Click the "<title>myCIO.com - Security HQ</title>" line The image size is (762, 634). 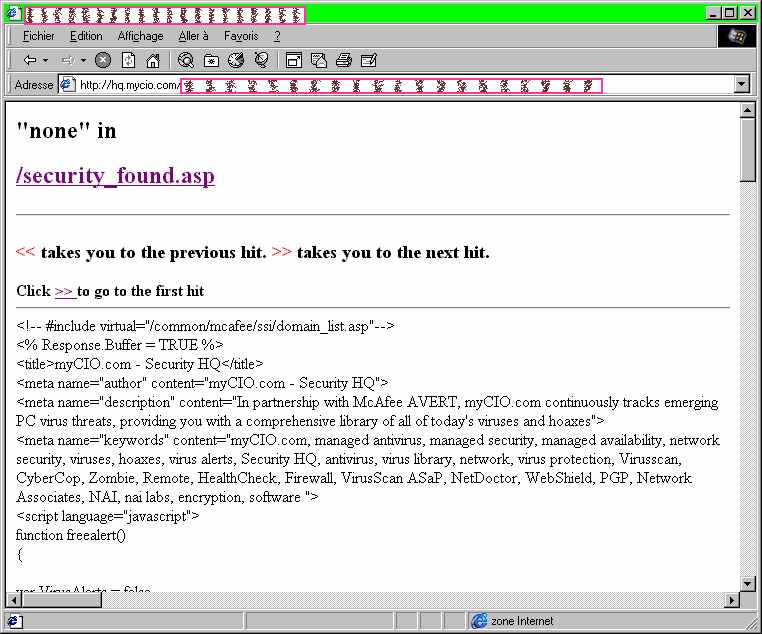tap(139, 364)
